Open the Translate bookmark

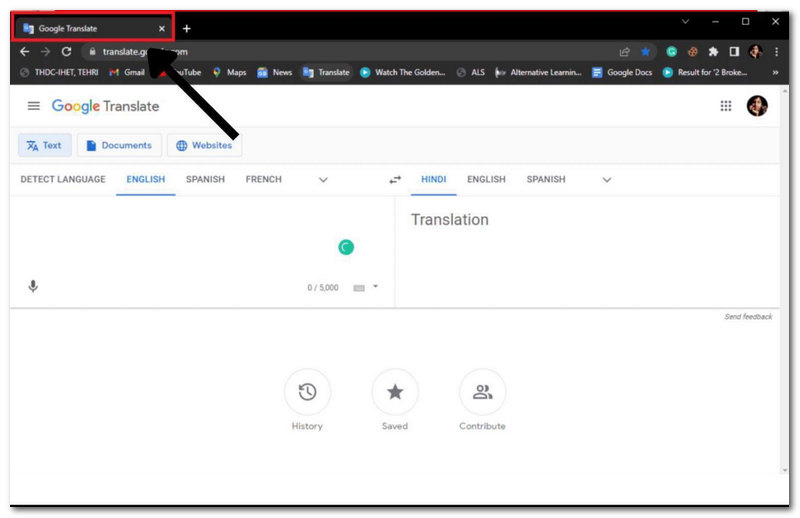[x=327, y=72]
